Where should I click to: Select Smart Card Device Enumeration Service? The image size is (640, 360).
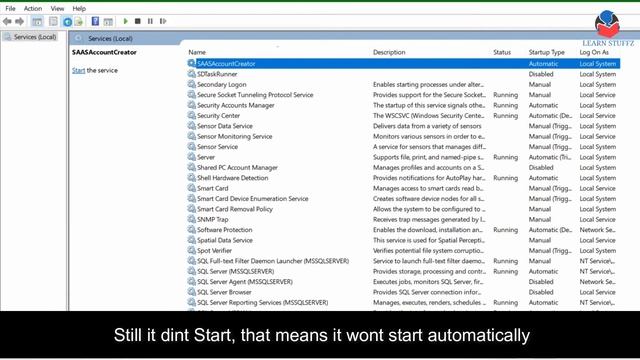coord(253,199)
